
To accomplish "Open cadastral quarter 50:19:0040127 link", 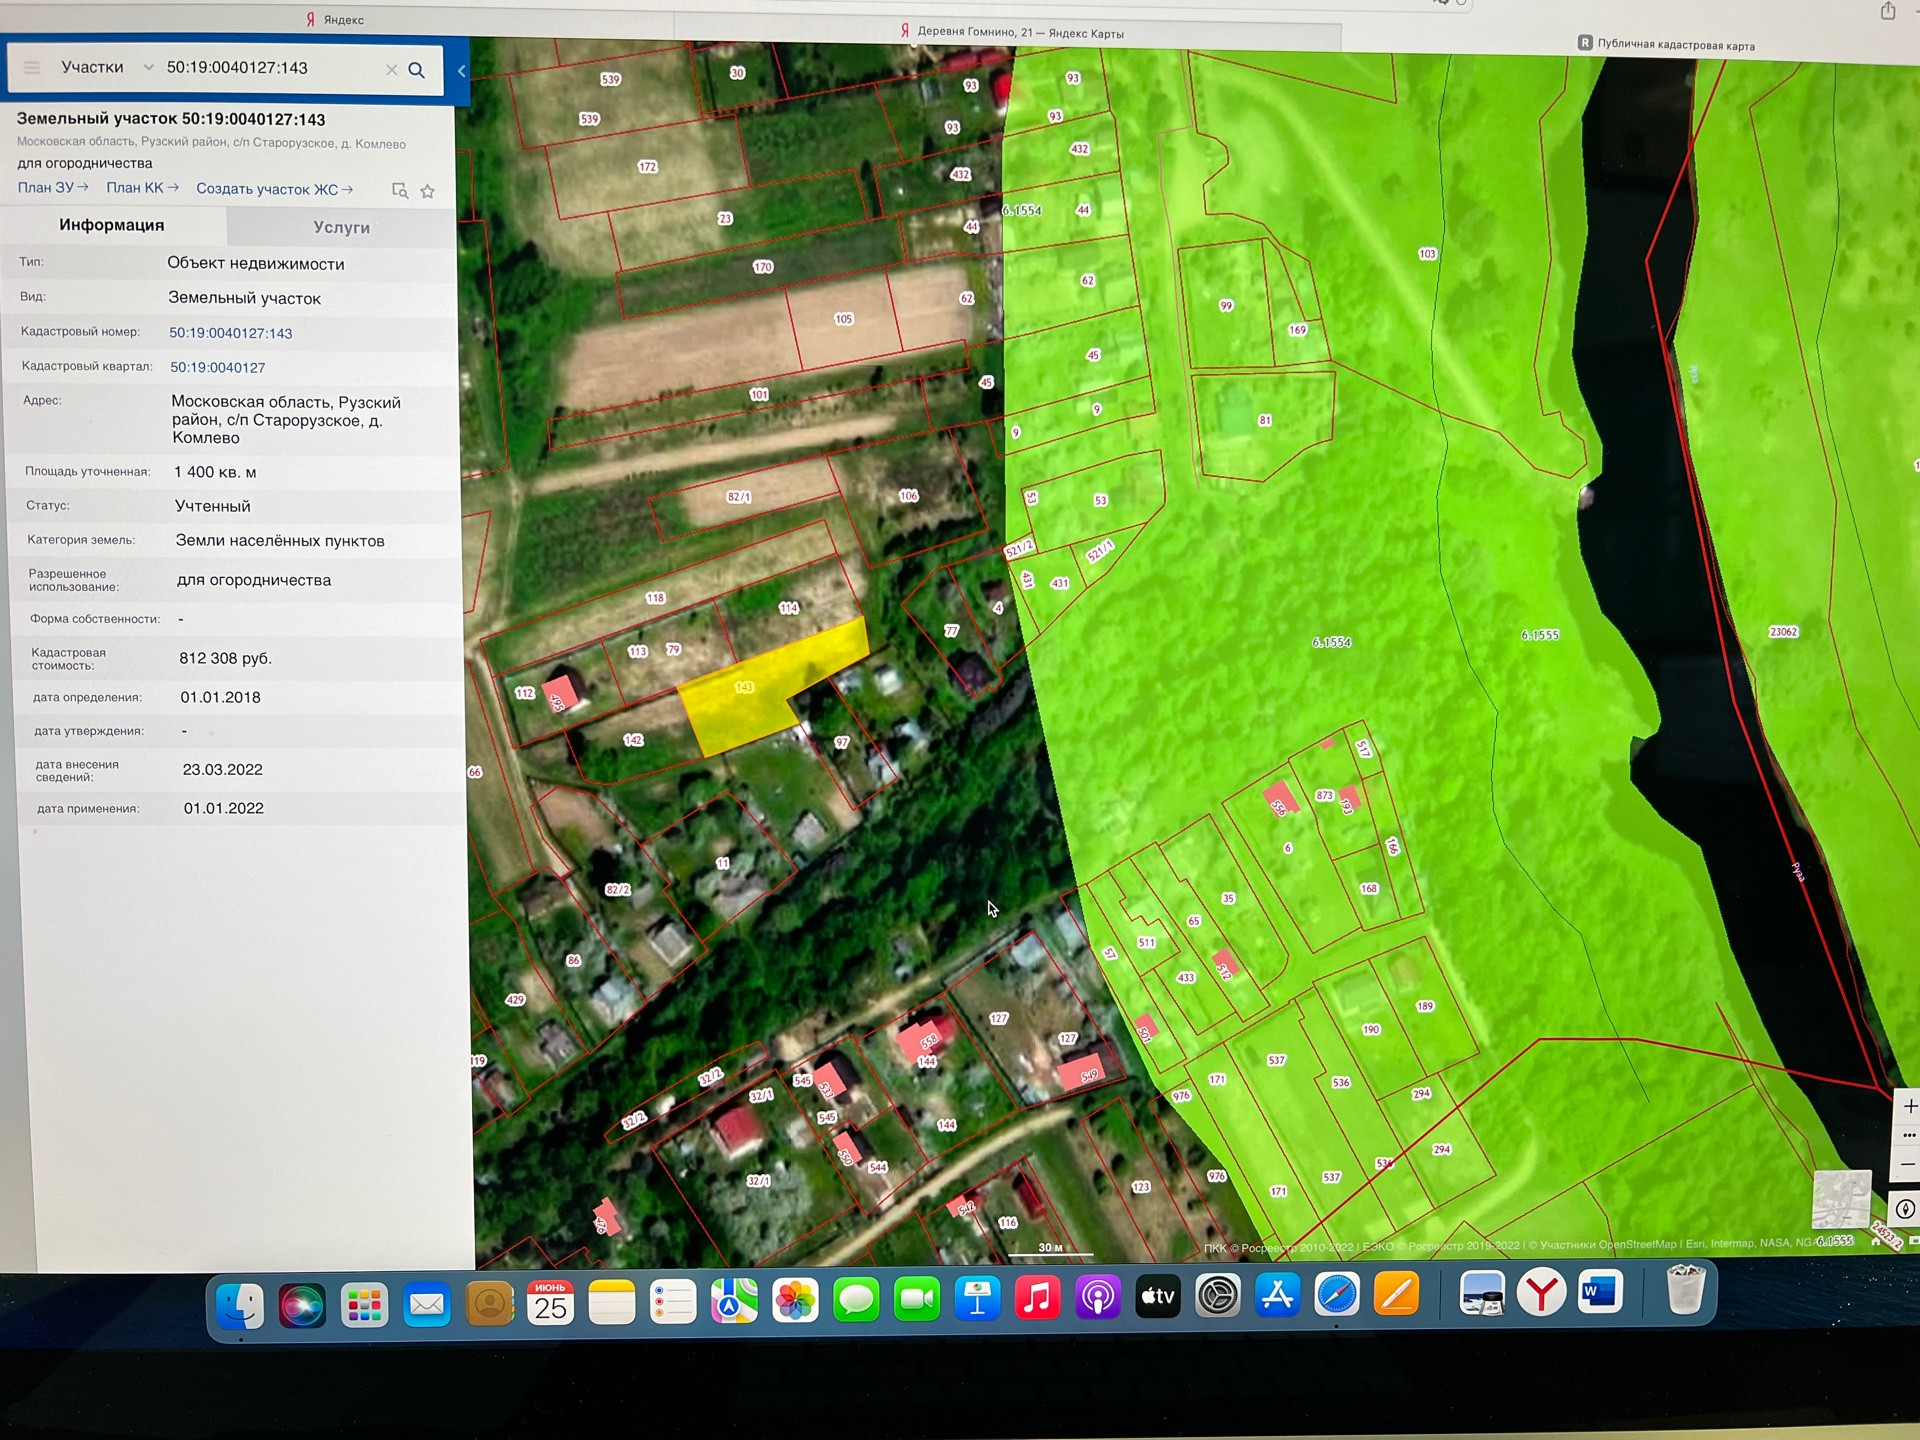I will 218,367.
